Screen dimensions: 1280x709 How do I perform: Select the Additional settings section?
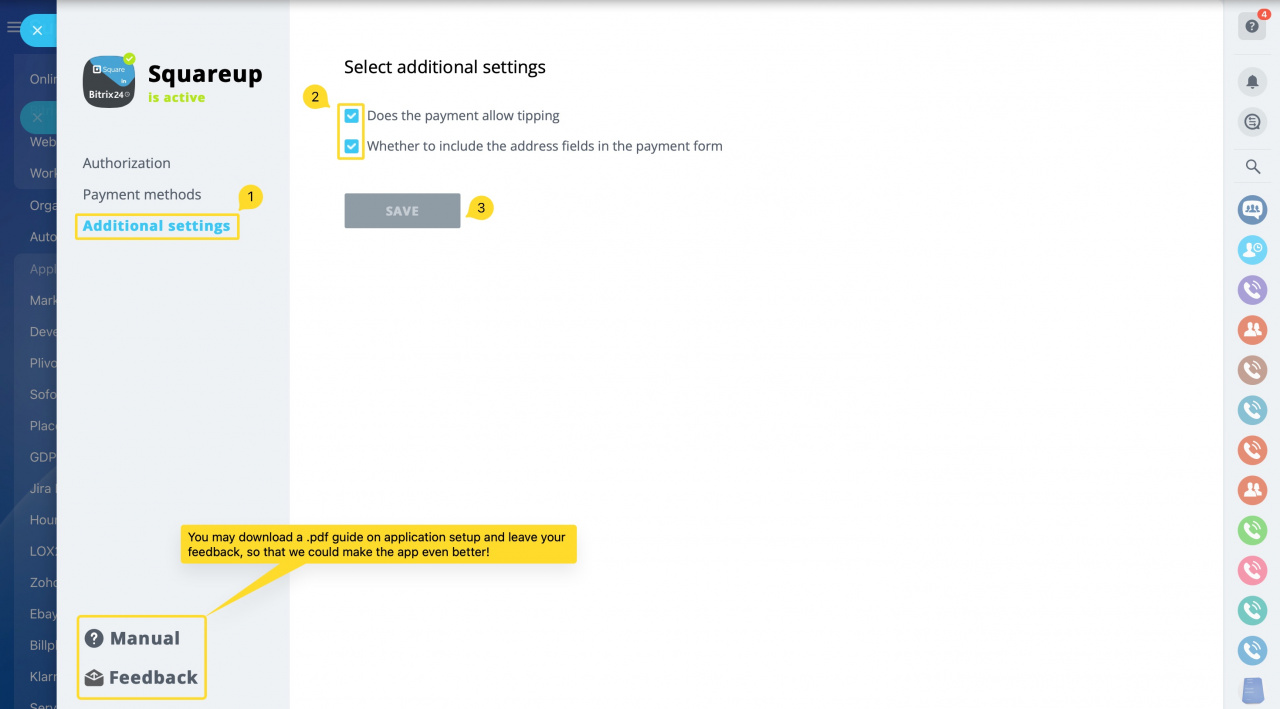156,226
